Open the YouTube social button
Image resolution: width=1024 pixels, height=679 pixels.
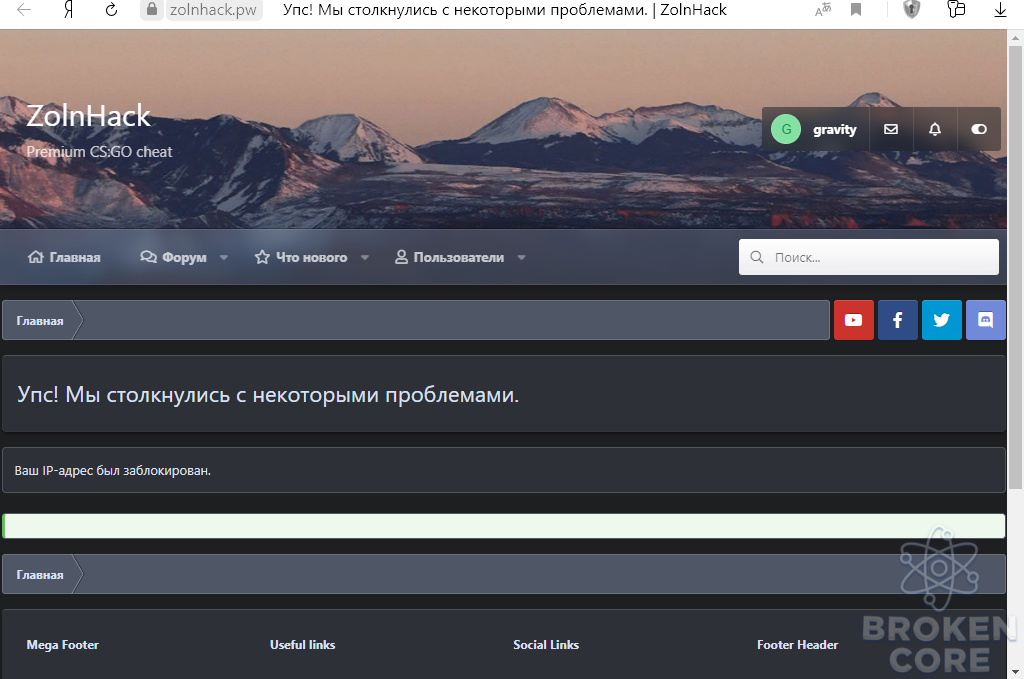pyautogui.click(x=854, y=320)
